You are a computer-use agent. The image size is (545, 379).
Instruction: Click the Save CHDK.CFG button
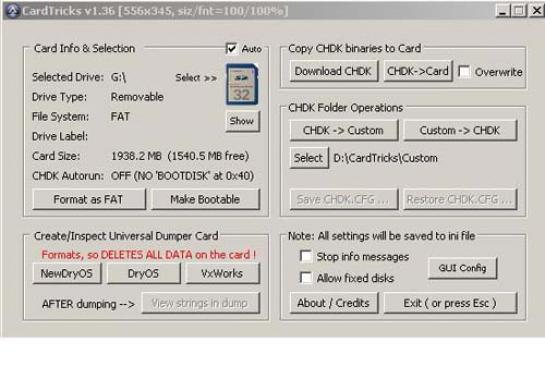point(344,199)
